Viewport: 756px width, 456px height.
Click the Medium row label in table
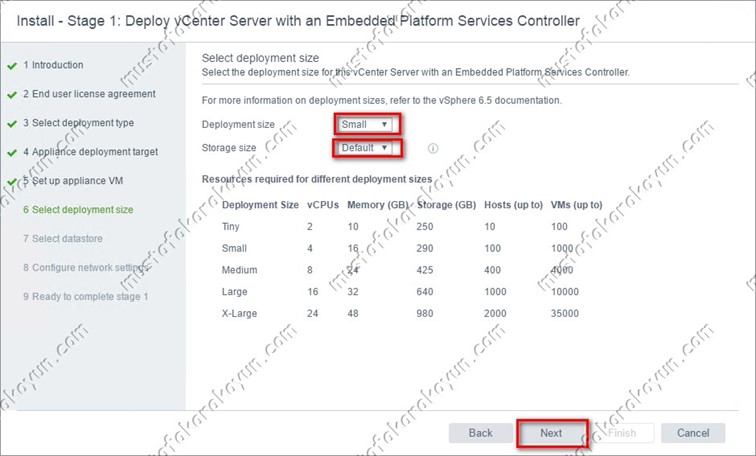(x=240, y=270)
